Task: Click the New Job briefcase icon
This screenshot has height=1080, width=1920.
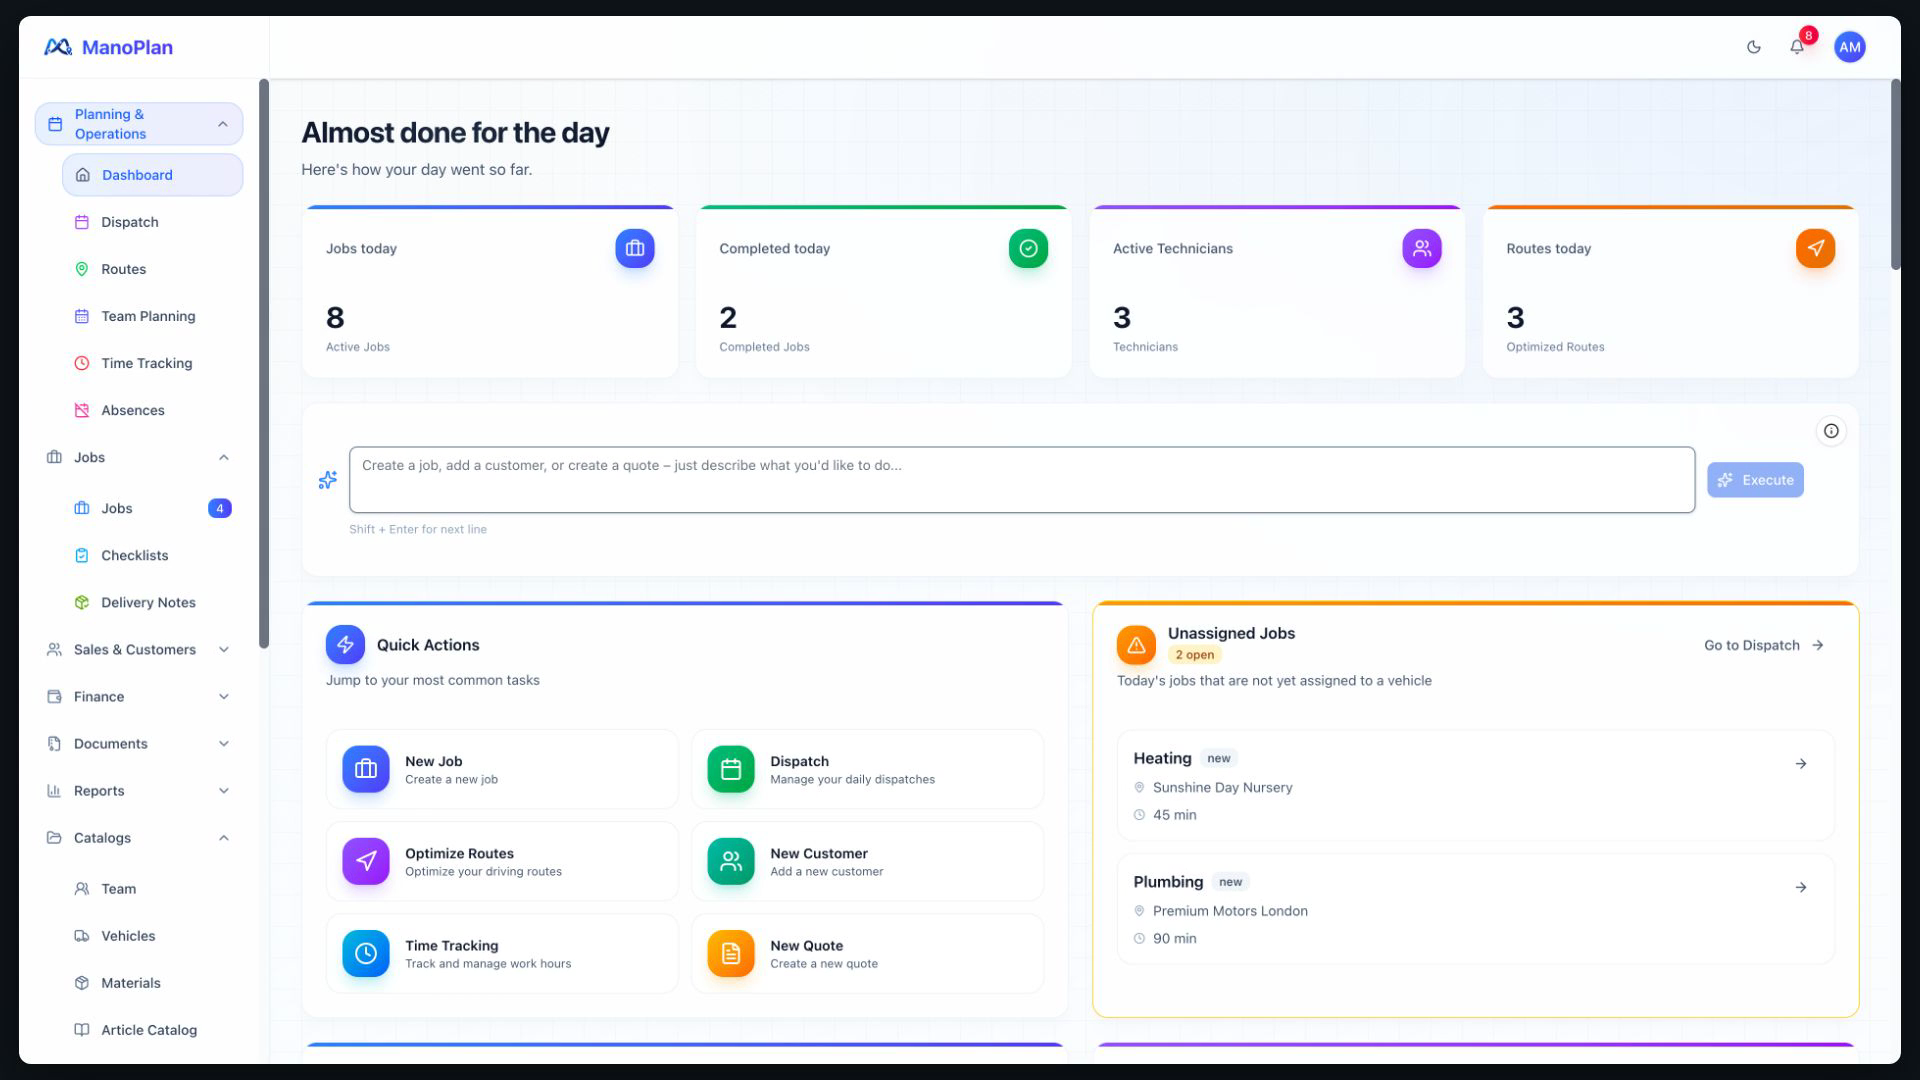Action: [x=366, y=769]
